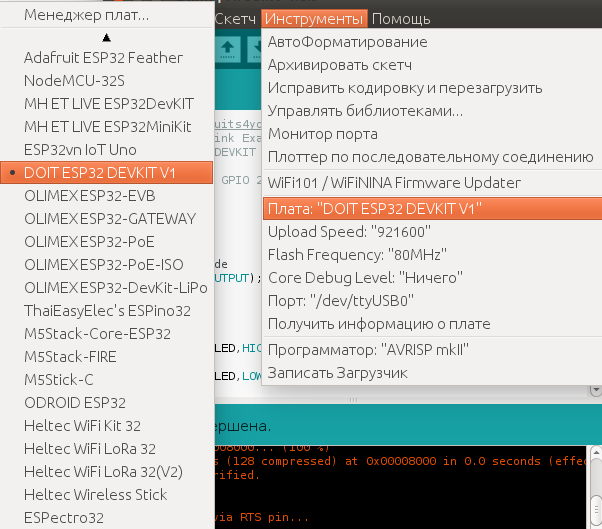Click Управлять библиотеками menu entry

click(365, 110)
